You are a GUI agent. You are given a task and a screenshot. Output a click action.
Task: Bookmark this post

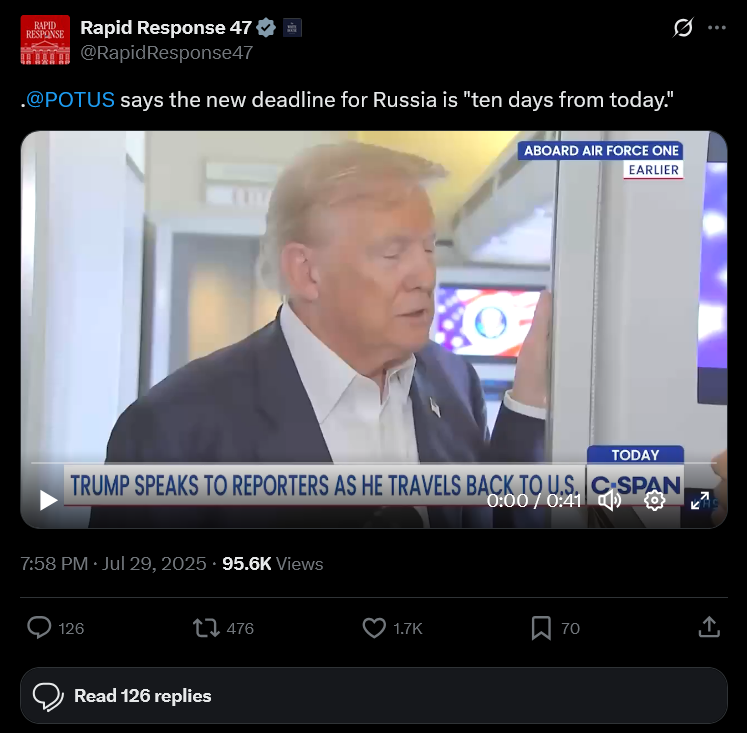coord(541,628)
